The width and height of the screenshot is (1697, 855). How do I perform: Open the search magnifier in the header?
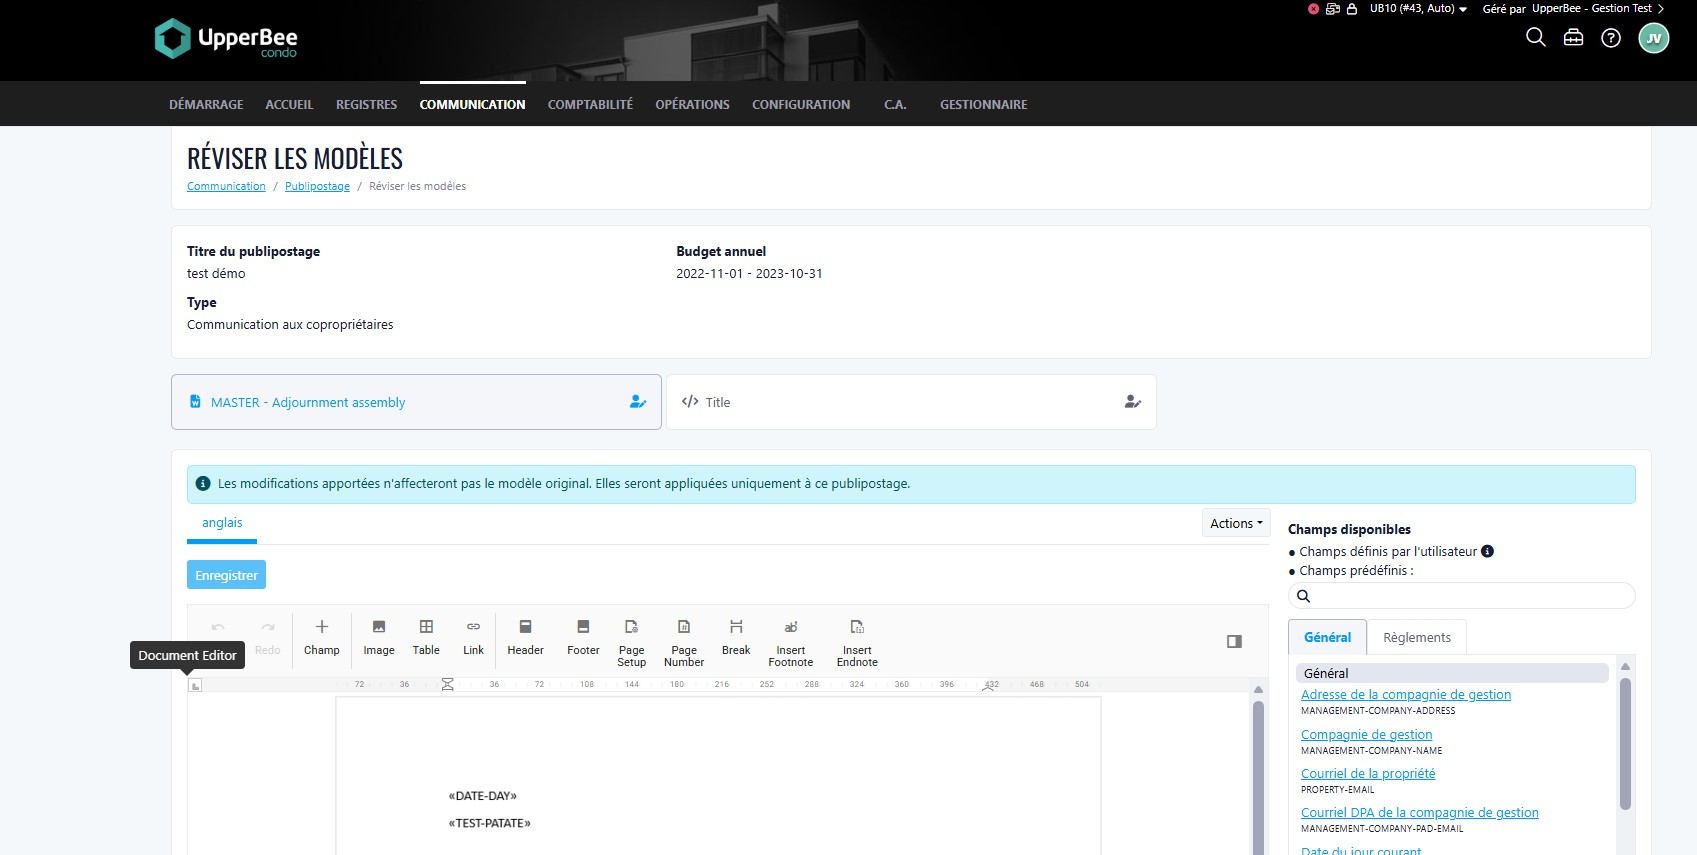[1536, 38]
